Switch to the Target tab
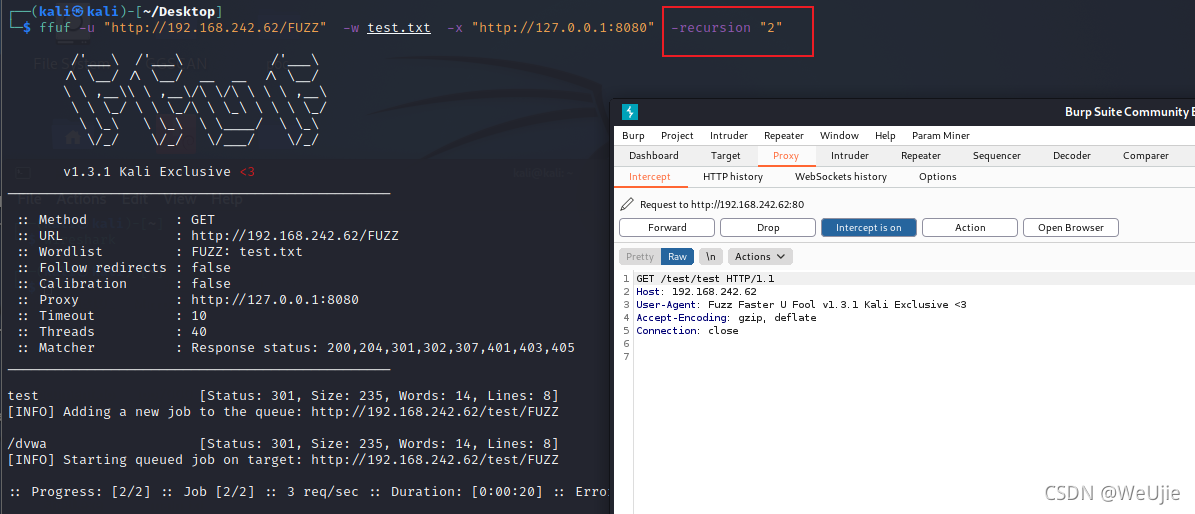This screenshot has width=1195, height=514. (726, 156)
